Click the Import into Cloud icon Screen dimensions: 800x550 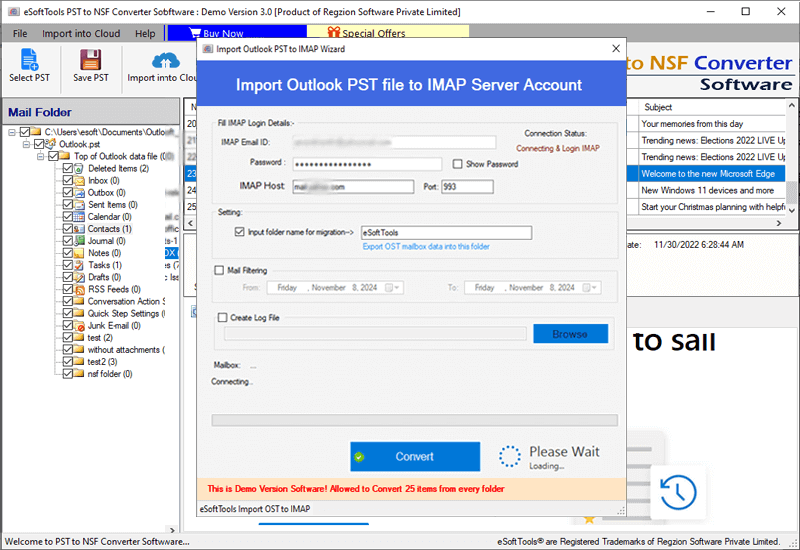pos(166,61)
